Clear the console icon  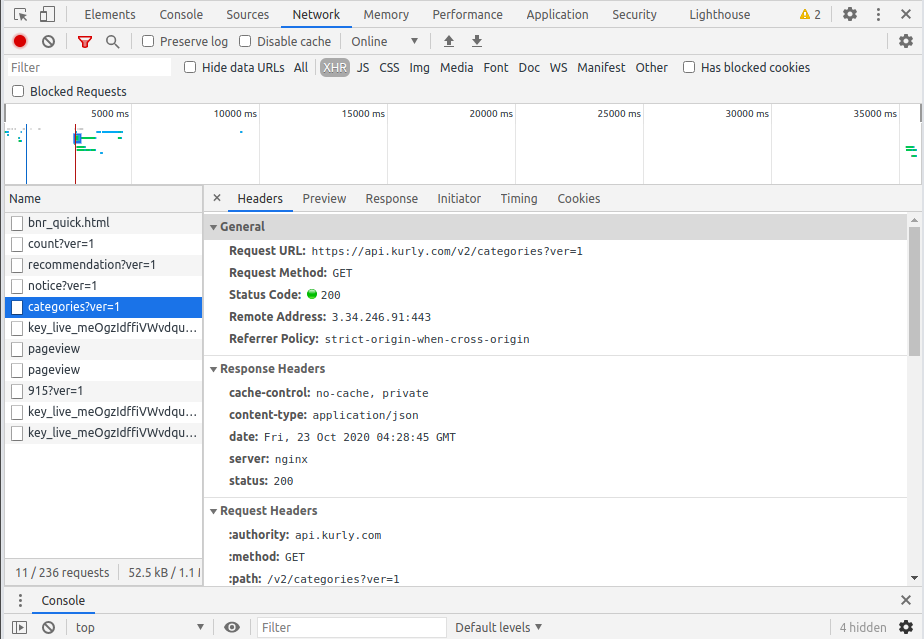(48, 628)
